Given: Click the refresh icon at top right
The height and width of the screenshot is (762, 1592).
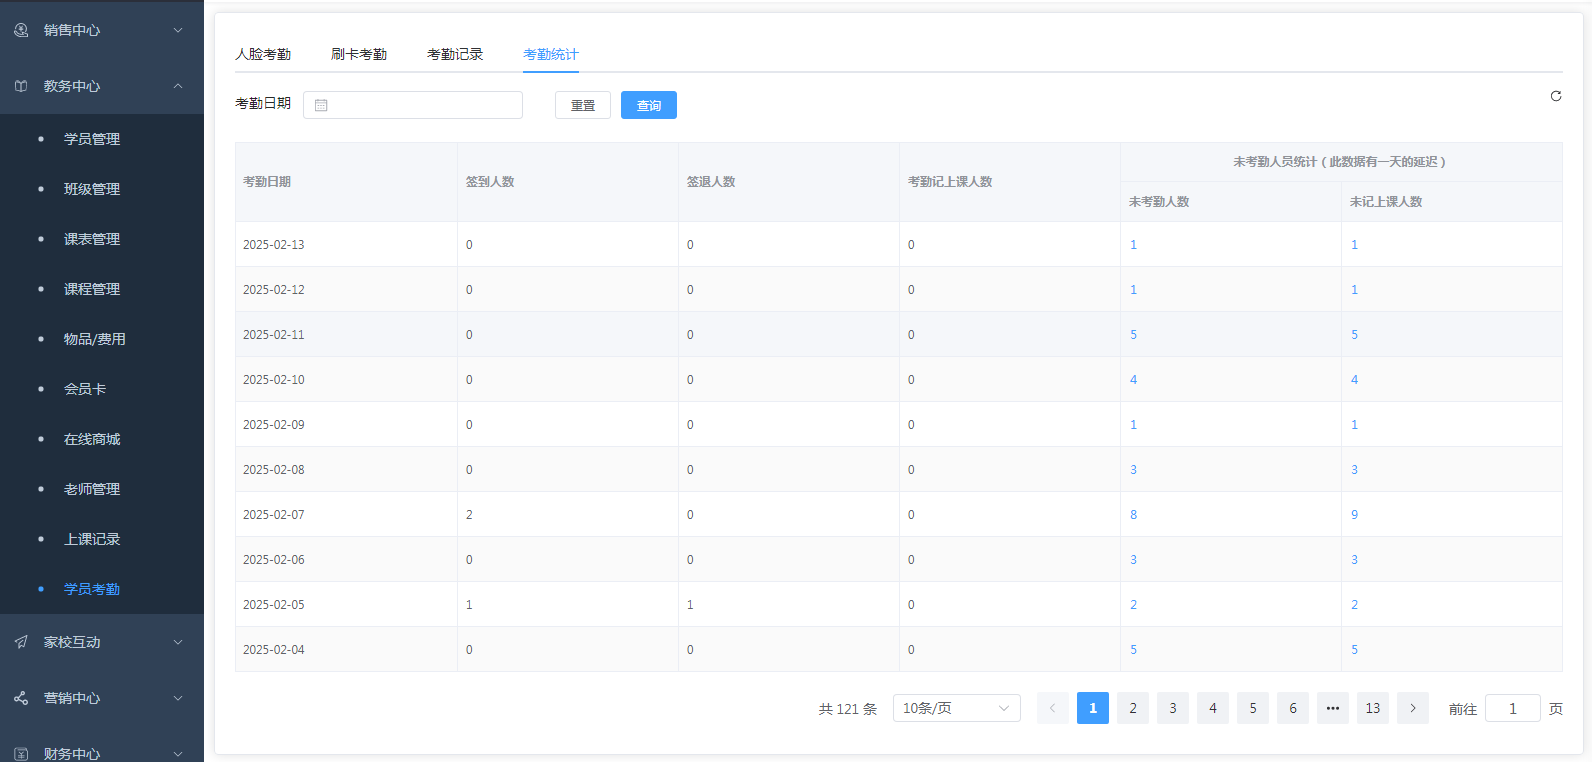Looking at the screenshot, I should point(1555,96).
